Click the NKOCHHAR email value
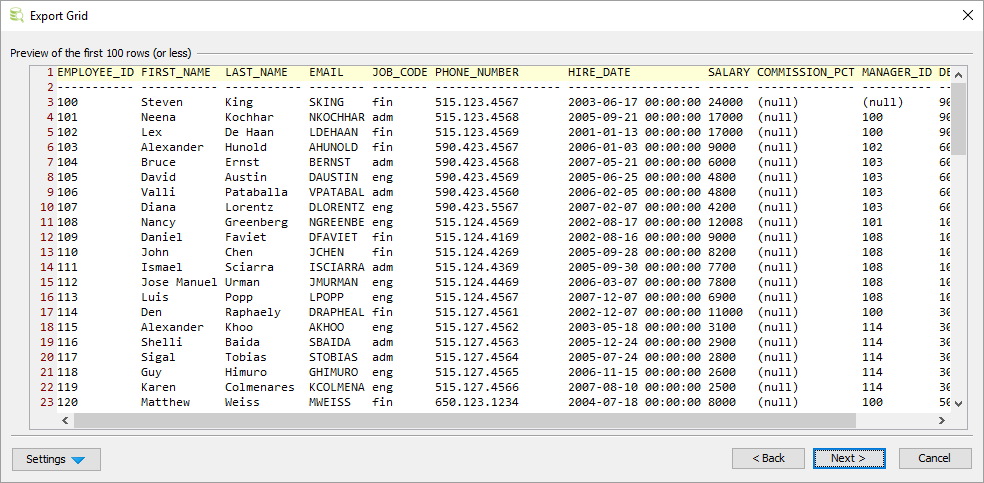 point(337,117)
